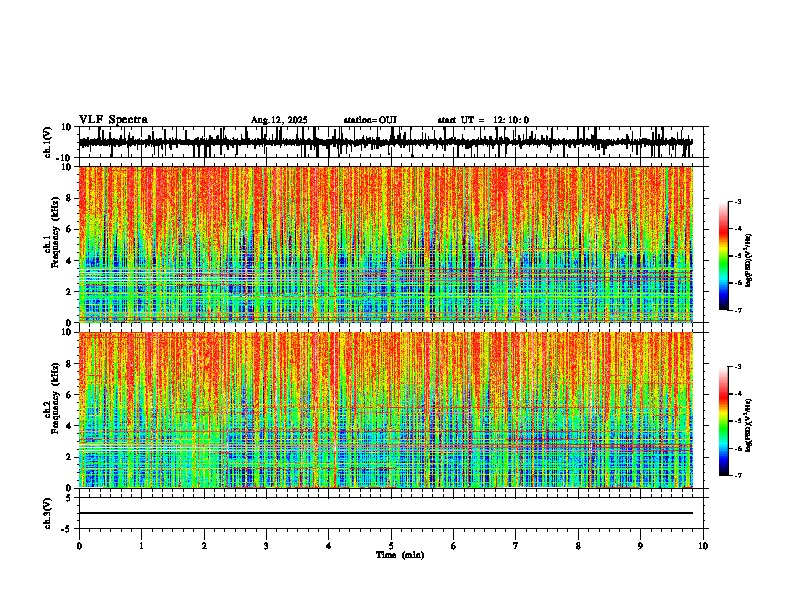Click the ch.1 color scale bar
This screenshot has width=792, height=612.
tap(724, 256)
